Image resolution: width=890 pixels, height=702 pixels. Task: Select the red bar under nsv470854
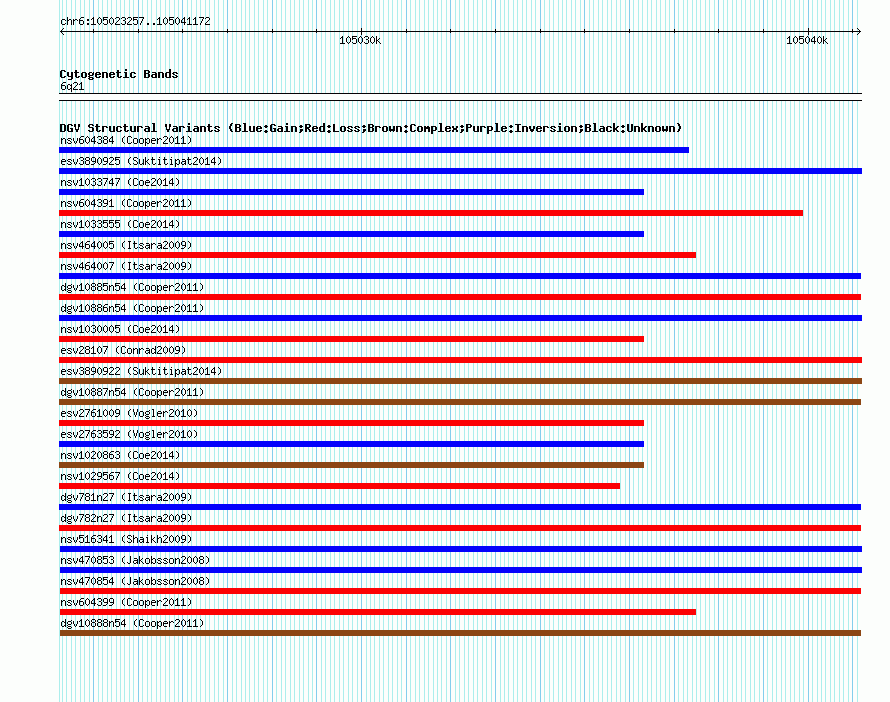pyautogui.click(x=460, y=591)
